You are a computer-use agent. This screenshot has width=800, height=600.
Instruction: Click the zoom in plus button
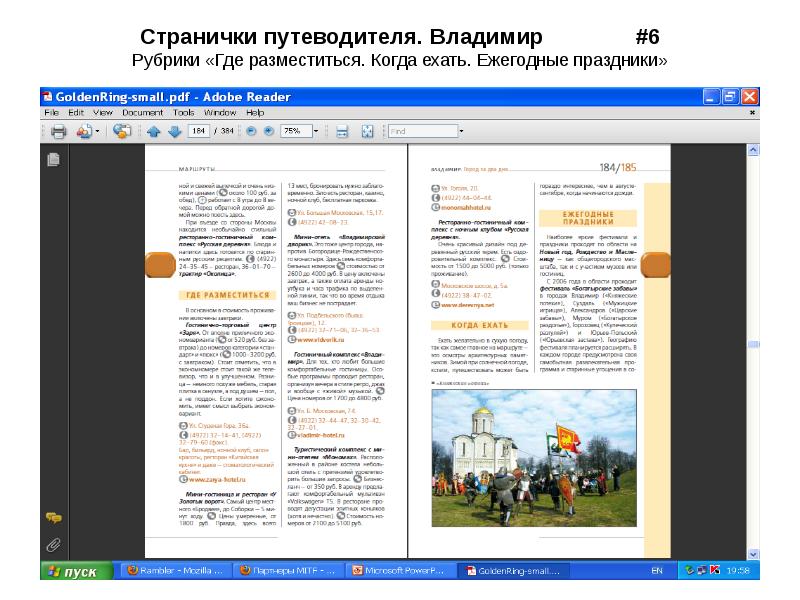click(x=269, y=131)
